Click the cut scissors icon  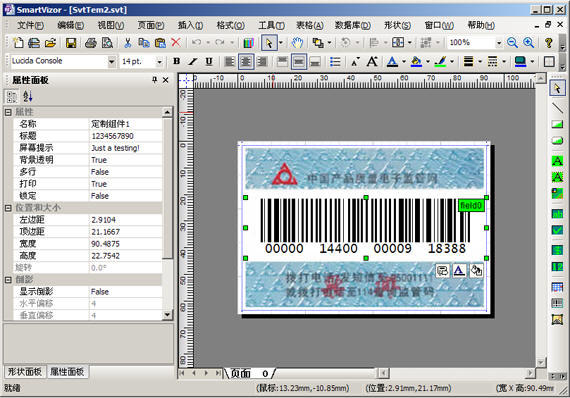(x=128, y=43)
